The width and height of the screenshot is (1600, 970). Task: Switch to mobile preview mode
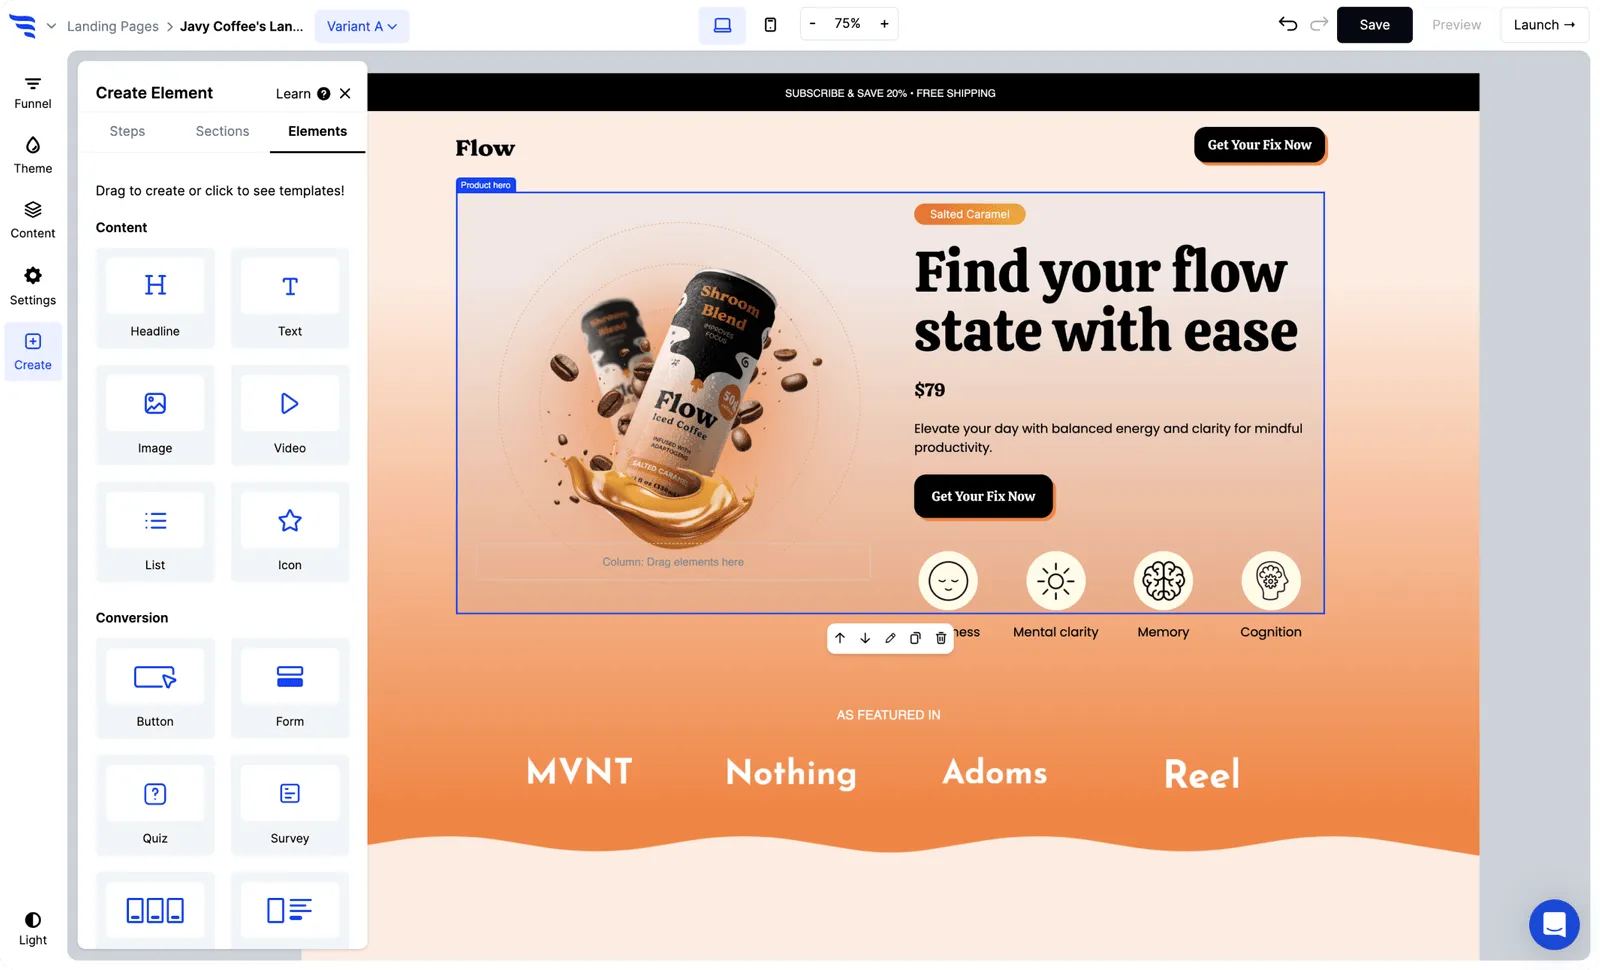770,24
